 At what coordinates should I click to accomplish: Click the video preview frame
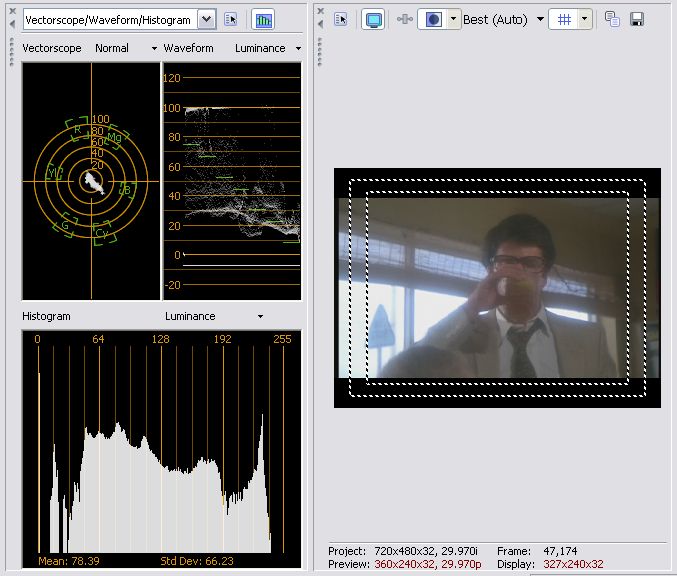point(497,288)
